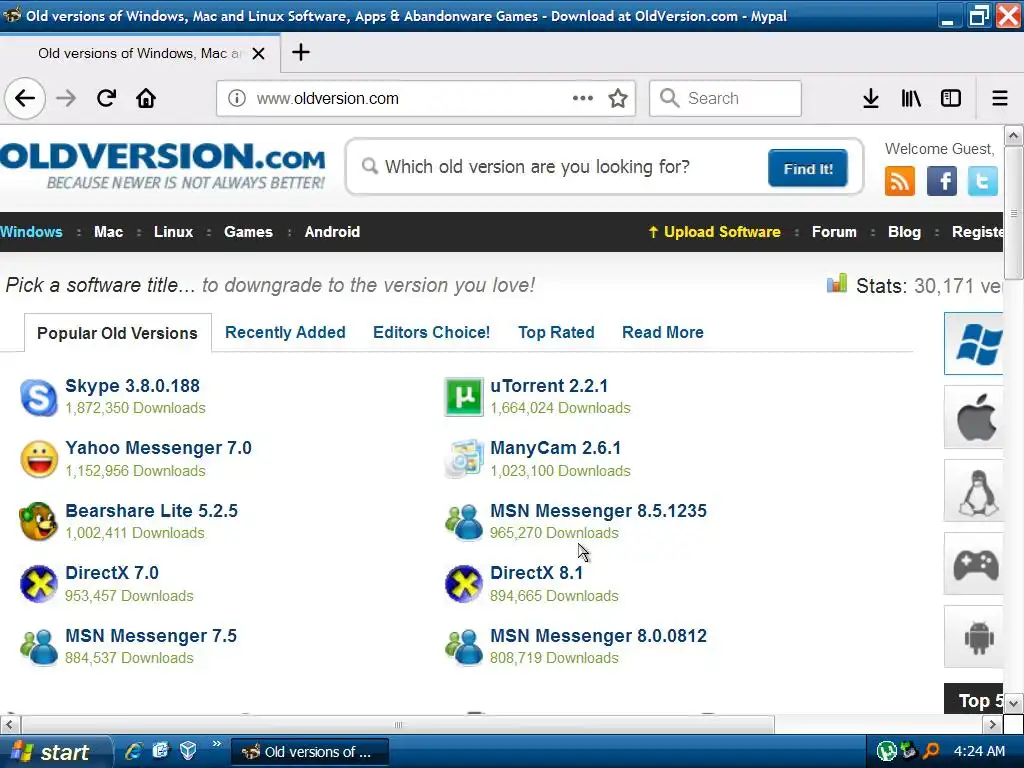This screenshot has height=768, width=1024.
Task: Visit the Facebook page icon
Action: coord(942,182)
